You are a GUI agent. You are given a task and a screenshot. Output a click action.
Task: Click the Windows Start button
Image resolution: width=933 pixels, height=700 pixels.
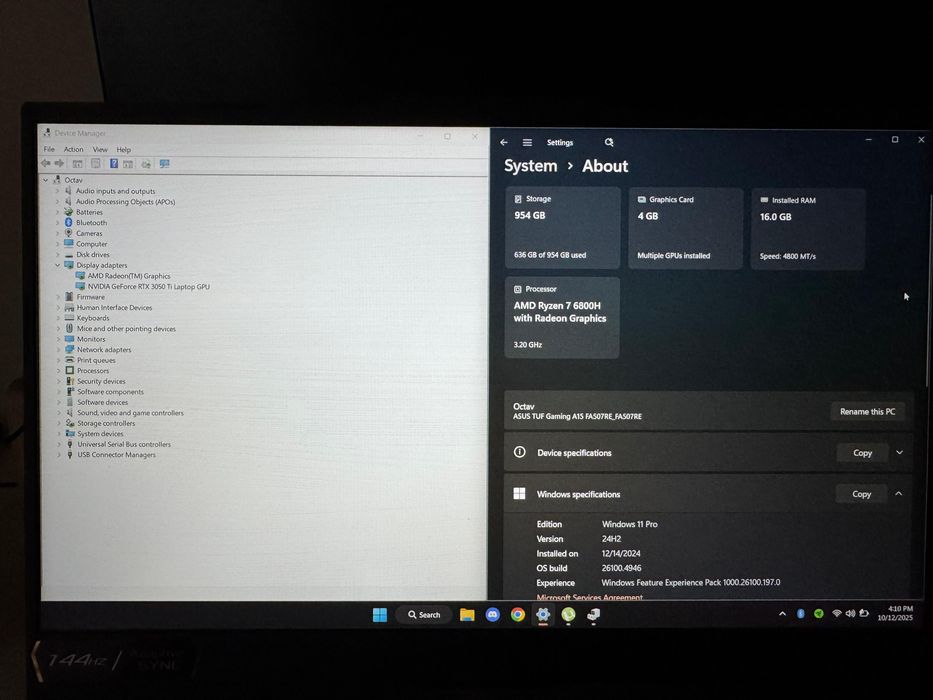pyautogui.click(x=380, y=615)
